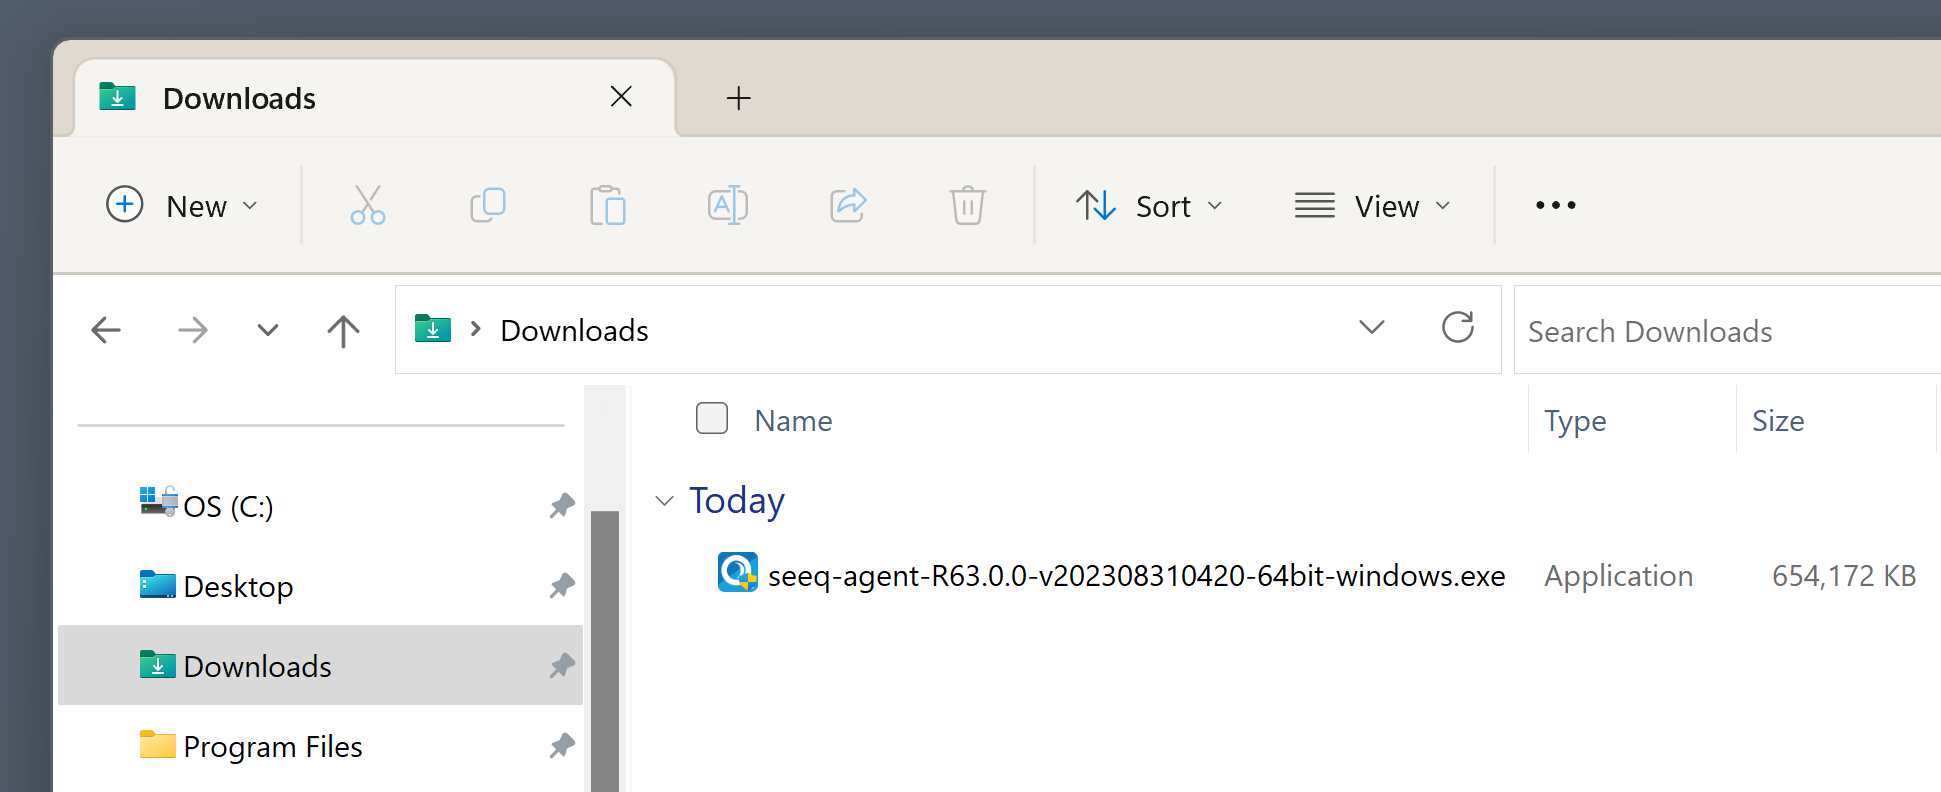The height and width of the screenshot is (792, 1941).
Task: Select the Rename icon
Action: coord(728,205)
